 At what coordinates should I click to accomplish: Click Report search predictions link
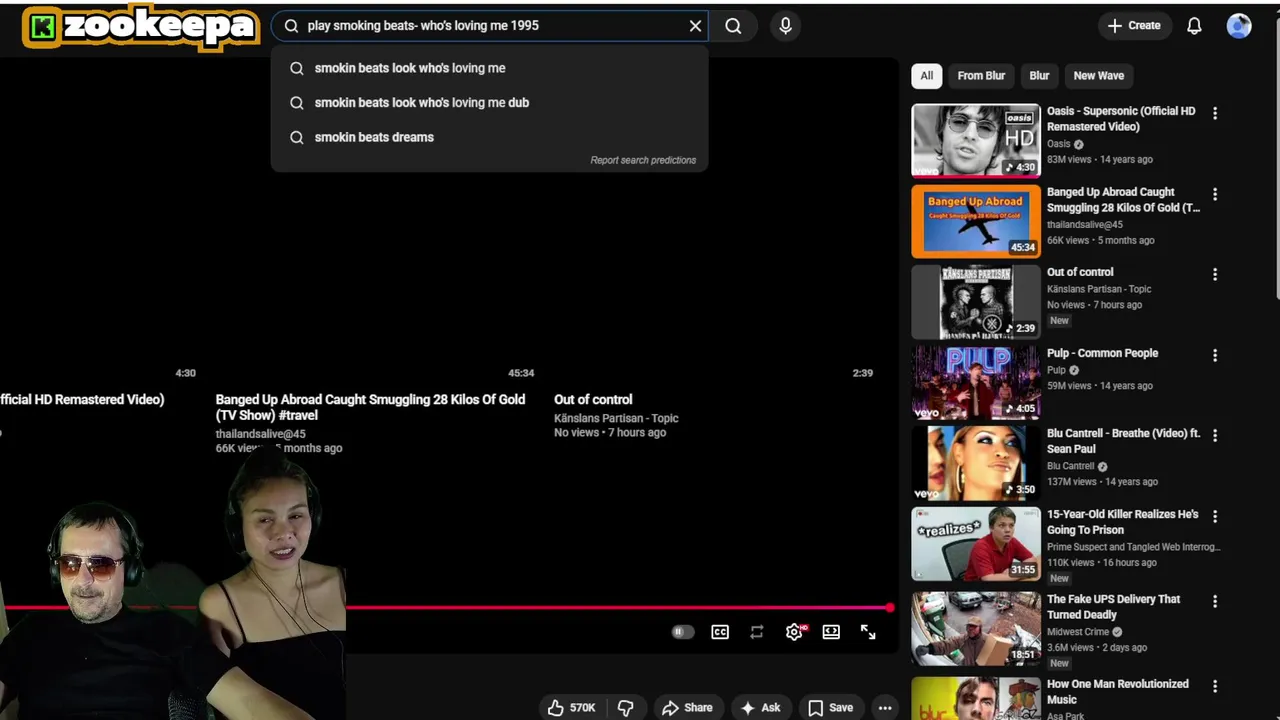[643, 160]
